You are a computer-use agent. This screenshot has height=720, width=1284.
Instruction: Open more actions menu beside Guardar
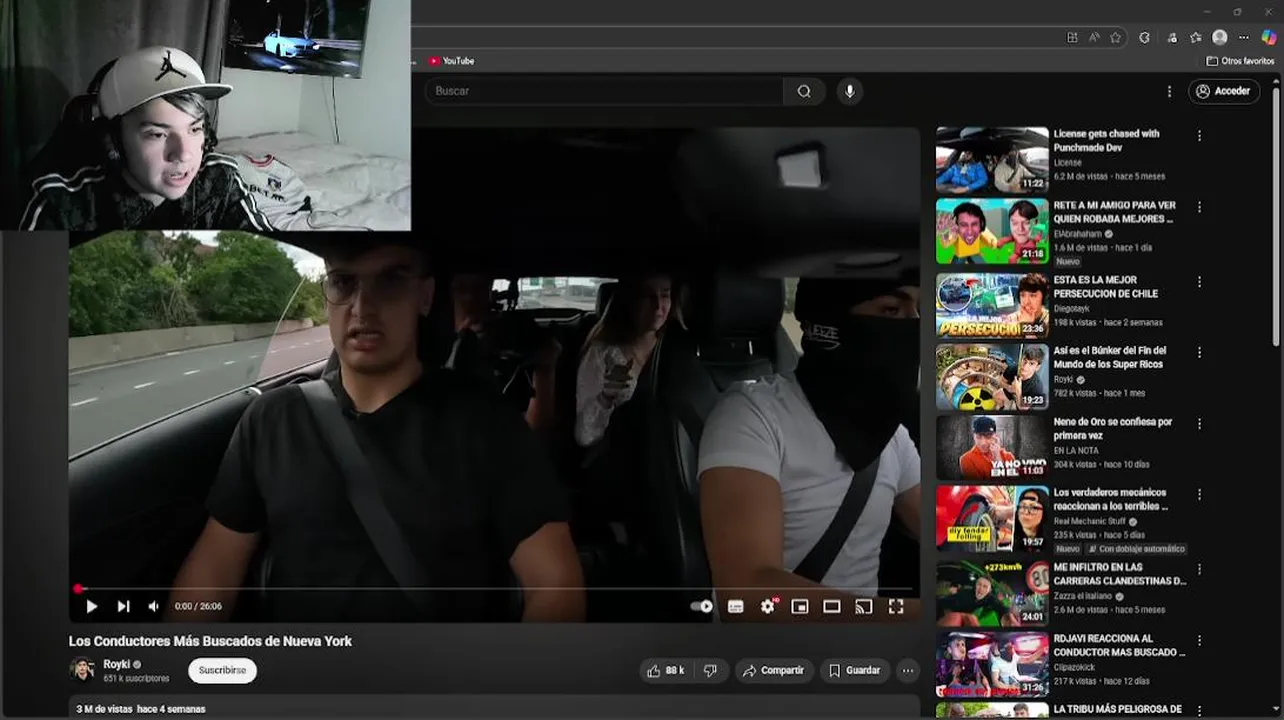(908, 670)
